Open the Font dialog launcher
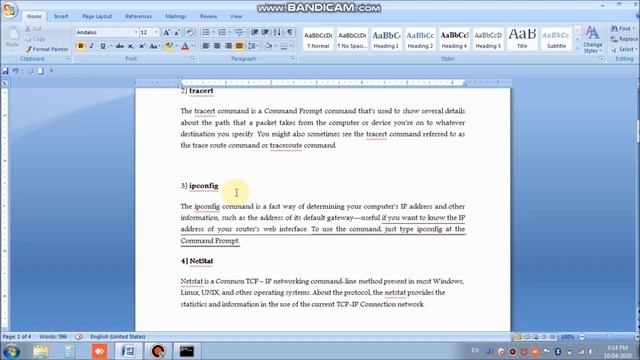Image resolution: width=640 pixels, height=360 pixels. [x=193, y=59]
